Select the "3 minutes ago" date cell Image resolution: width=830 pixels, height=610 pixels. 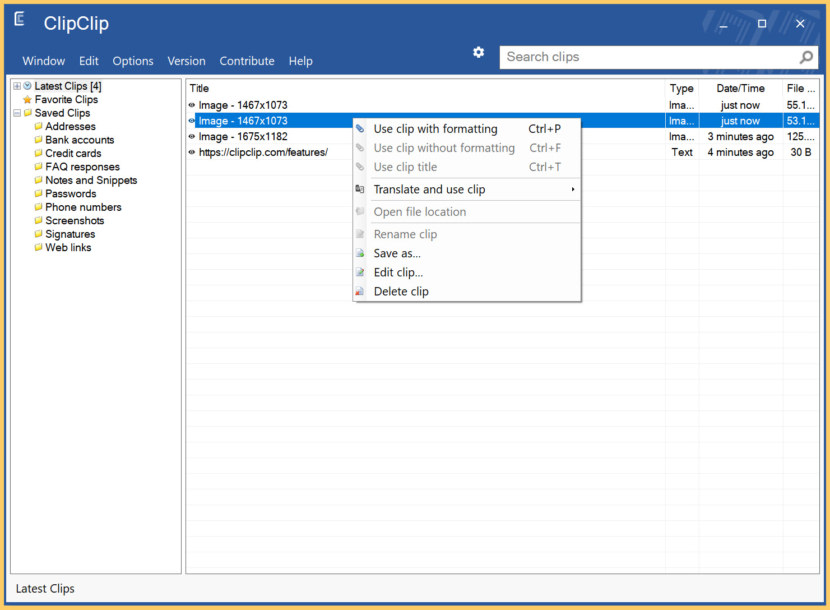(x=741, y=137)
